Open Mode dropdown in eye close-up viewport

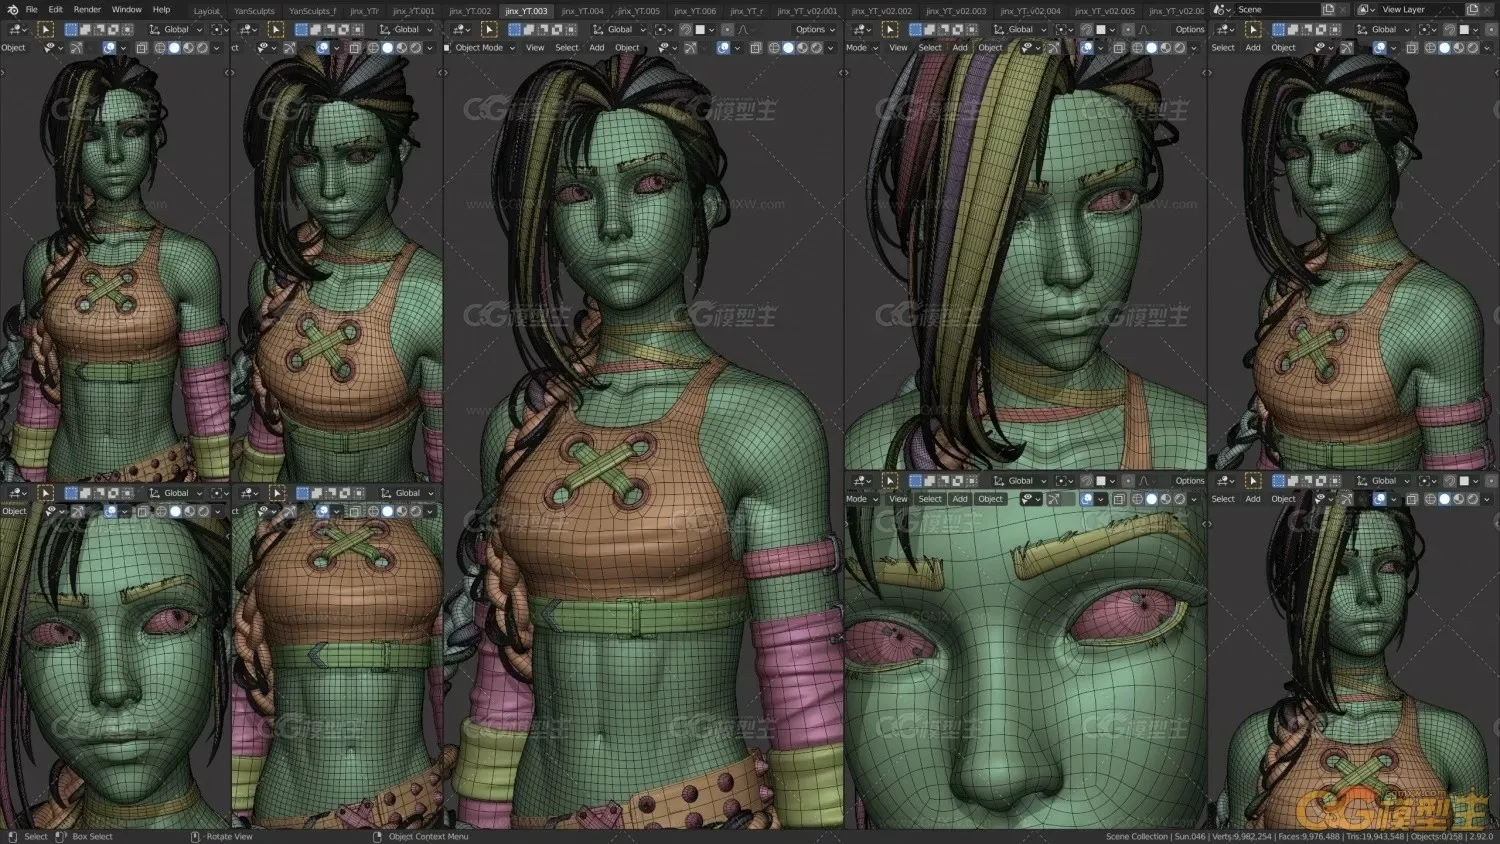point(862,499)
